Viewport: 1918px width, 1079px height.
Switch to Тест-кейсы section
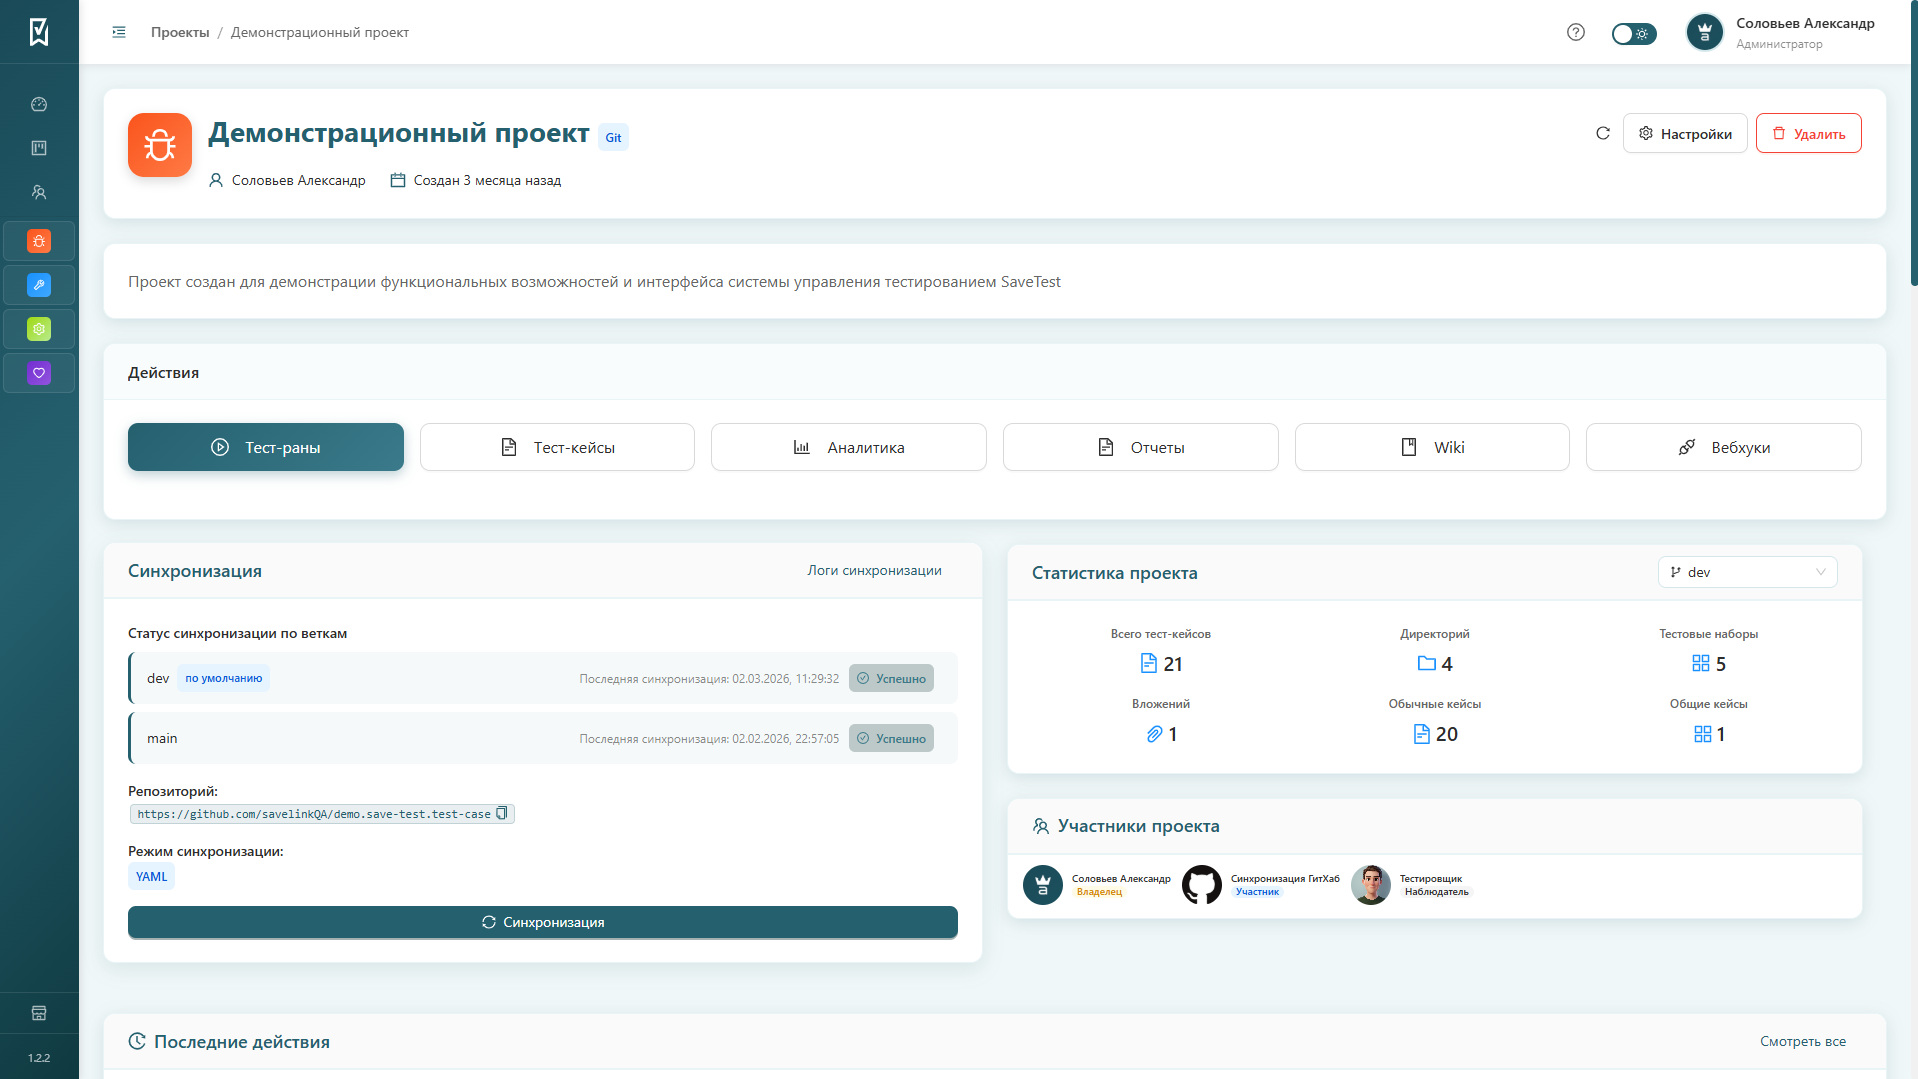557,447
